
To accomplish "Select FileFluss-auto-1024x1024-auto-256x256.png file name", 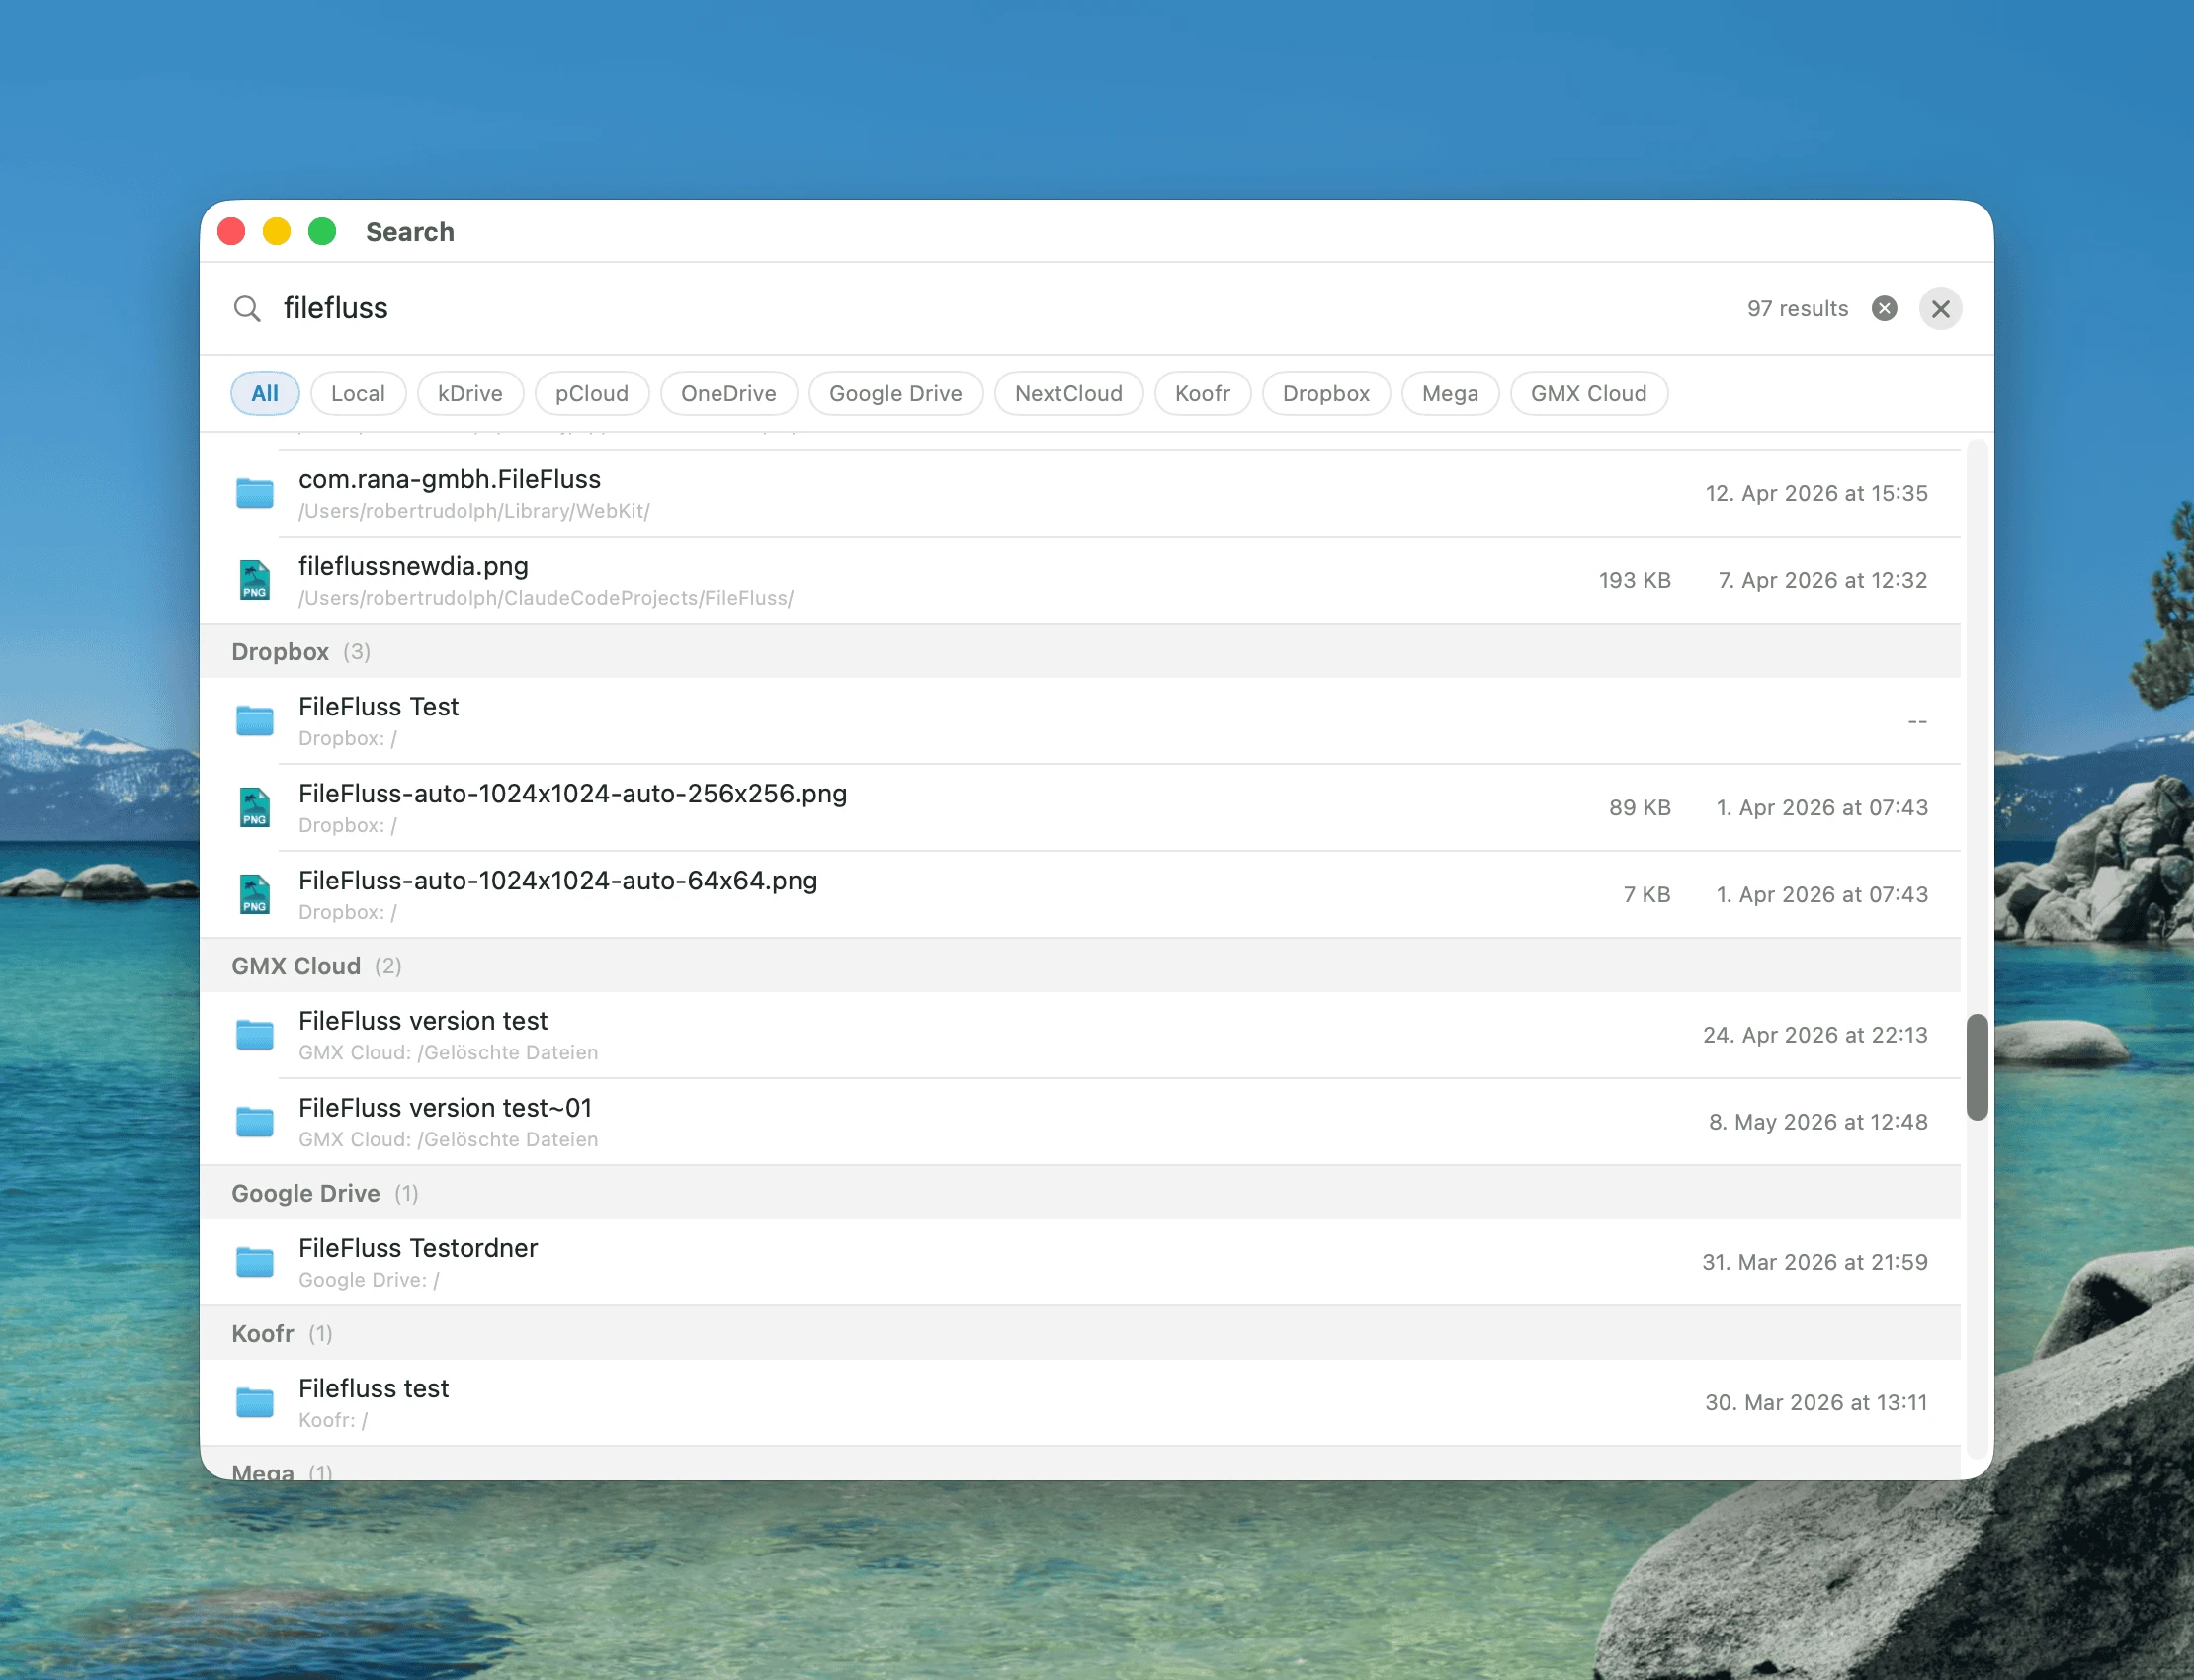I will point(573,793).
